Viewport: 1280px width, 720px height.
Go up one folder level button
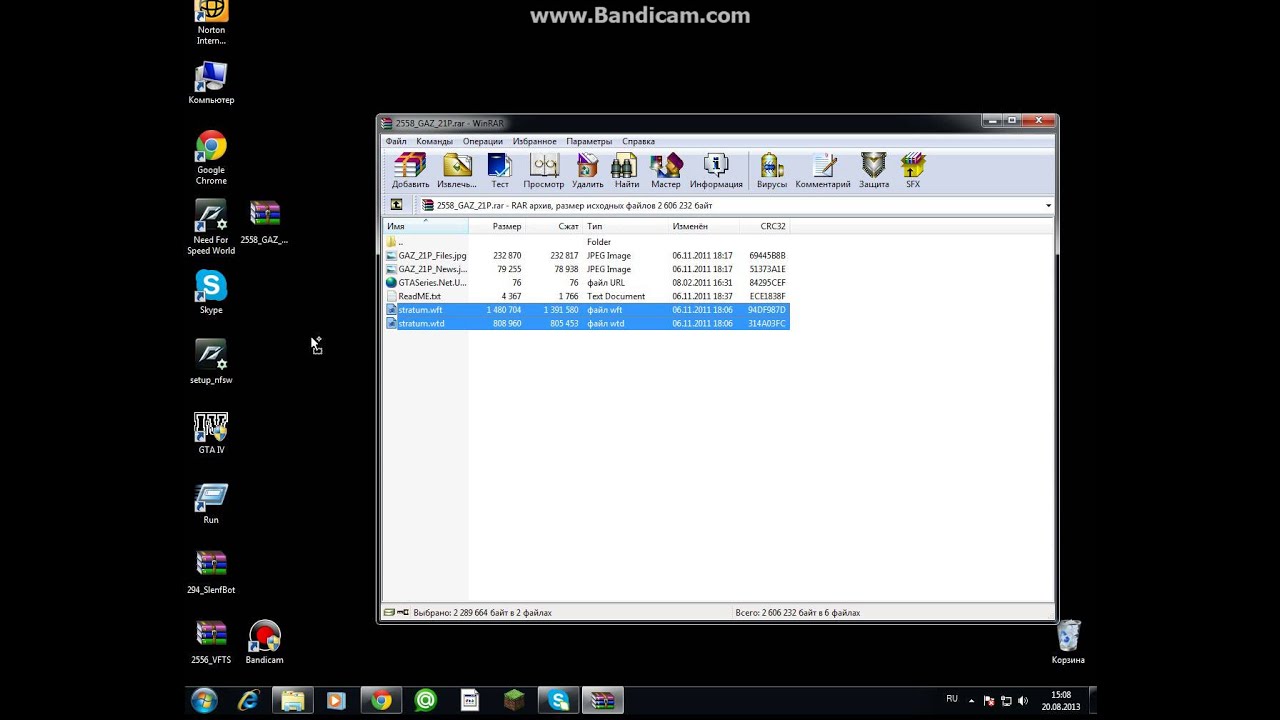tap(396, 205)
